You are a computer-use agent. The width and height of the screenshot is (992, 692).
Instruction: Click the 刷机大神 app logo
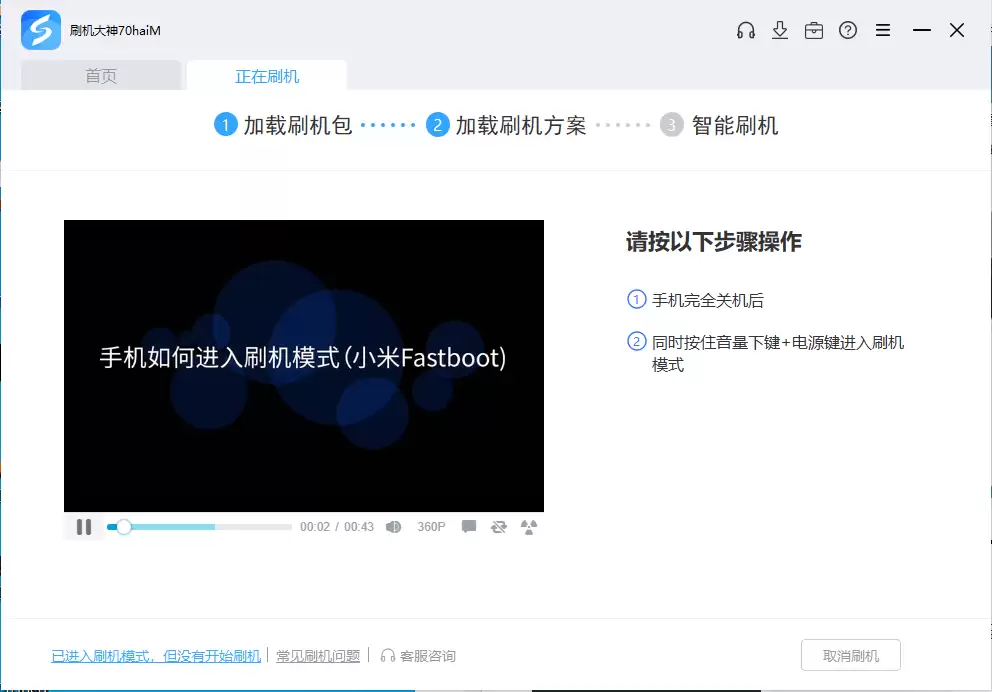pyautogui.click(x=41, y=30)
